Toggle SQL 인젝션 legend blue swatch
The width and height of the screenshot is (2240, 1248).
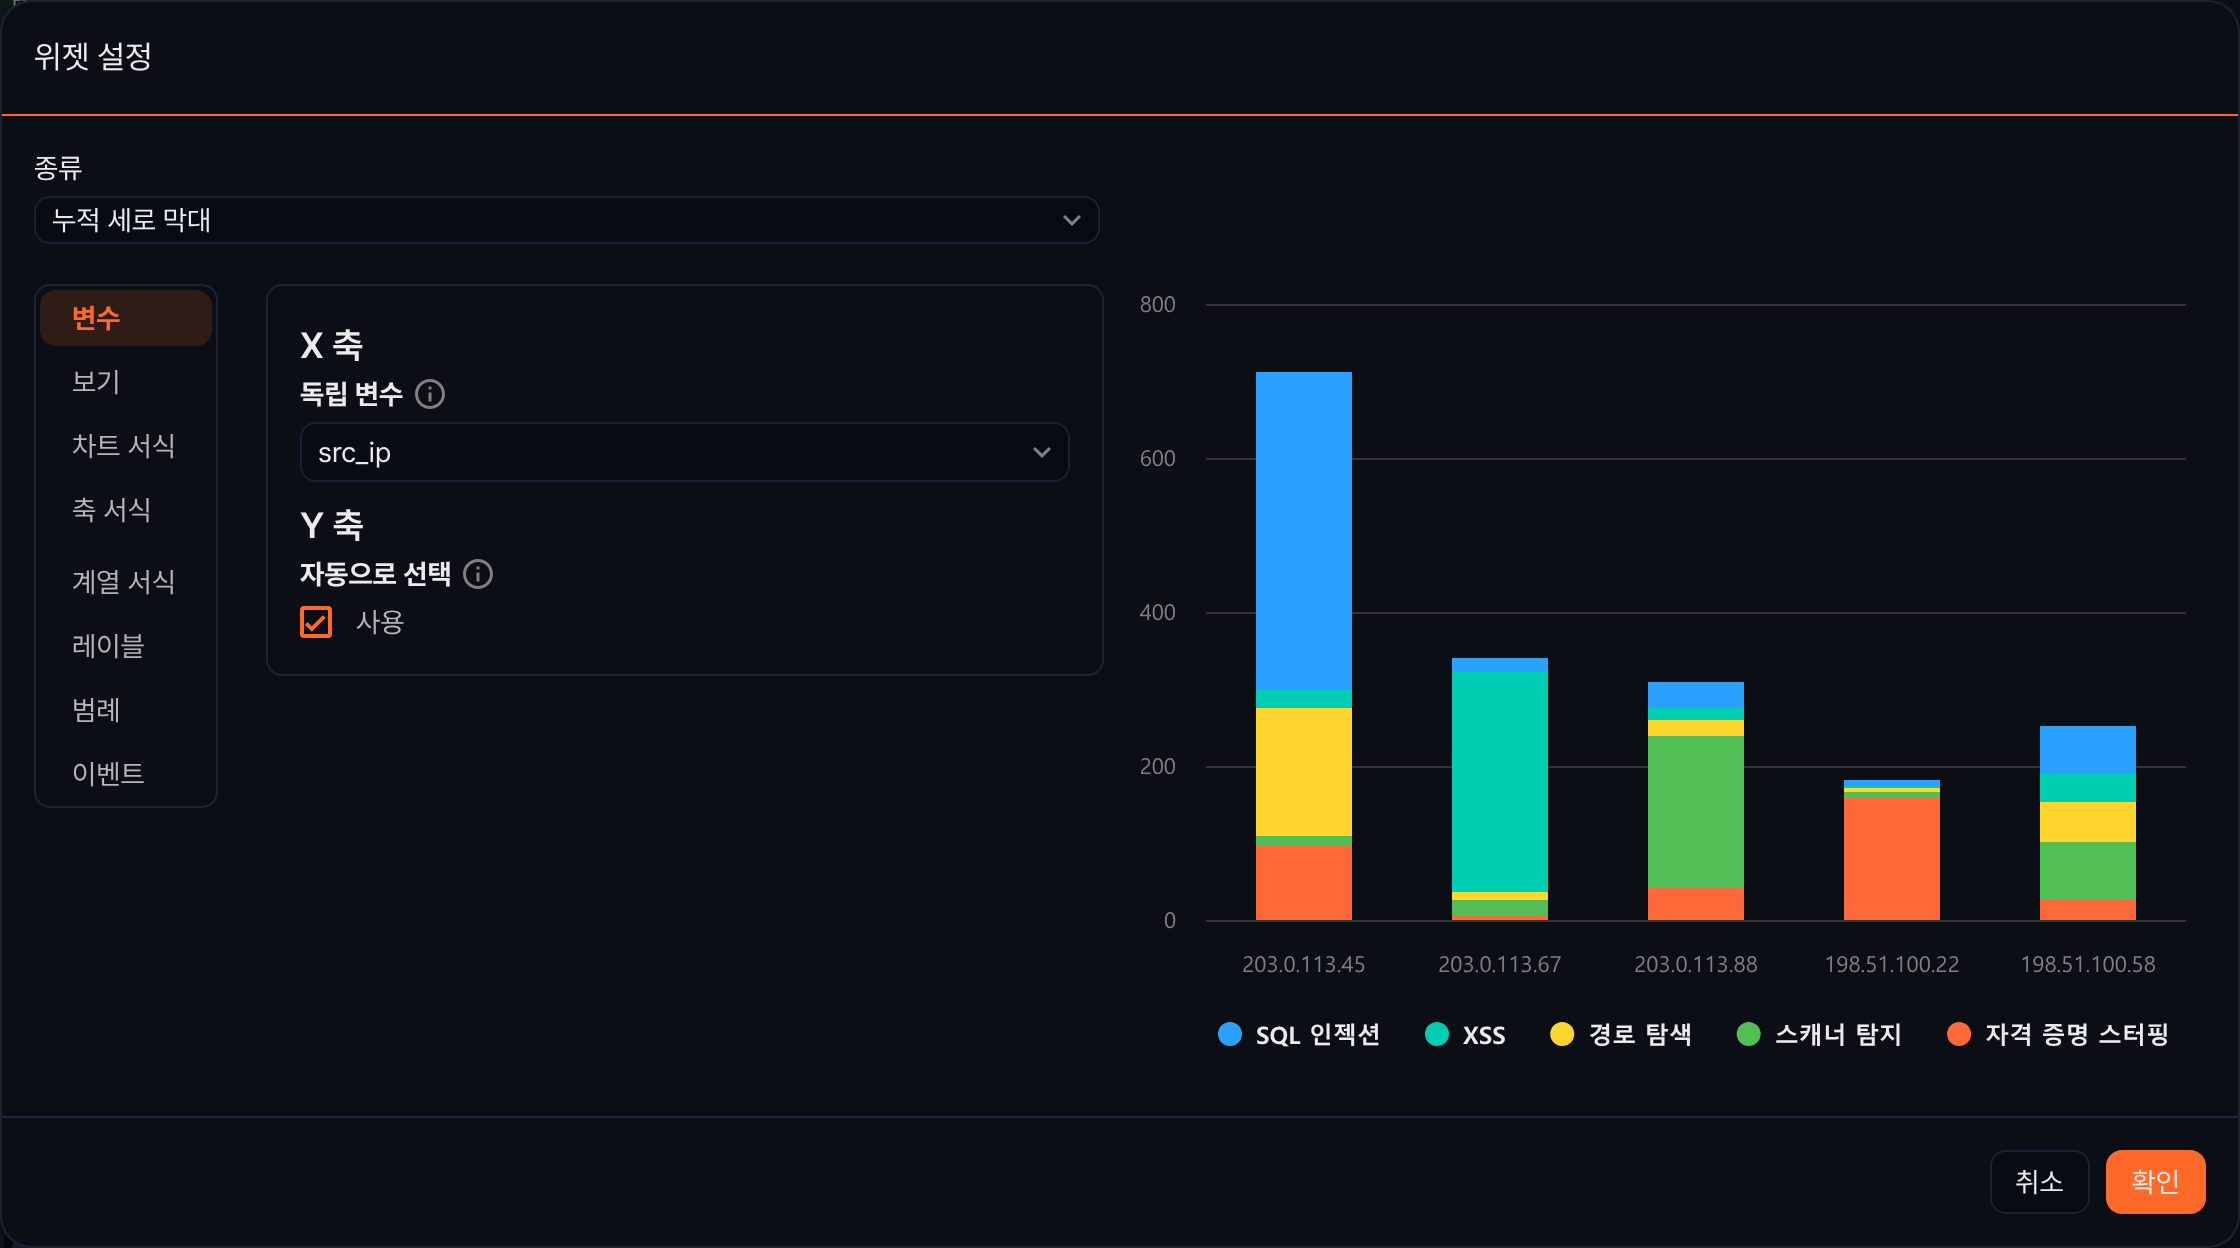pos(1230,1034)
